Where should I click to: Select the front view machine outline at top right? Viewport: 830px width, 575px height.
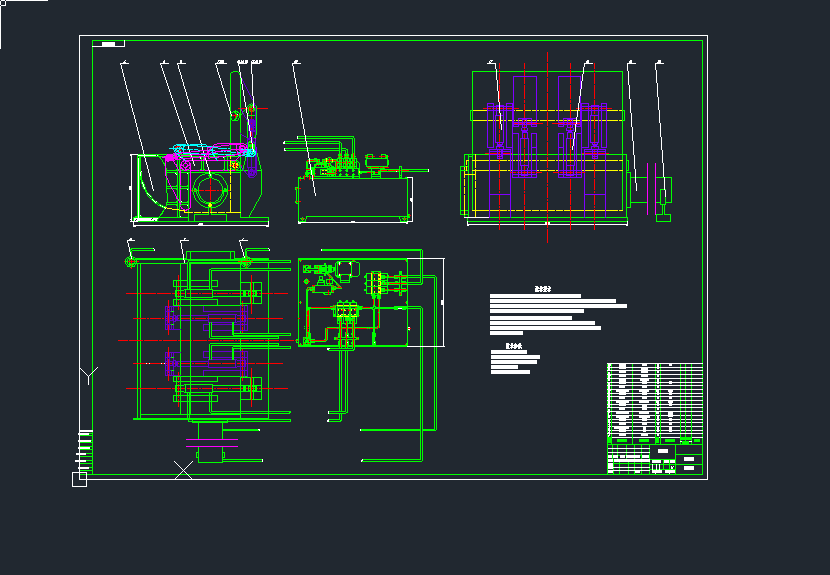pos(548,150)
